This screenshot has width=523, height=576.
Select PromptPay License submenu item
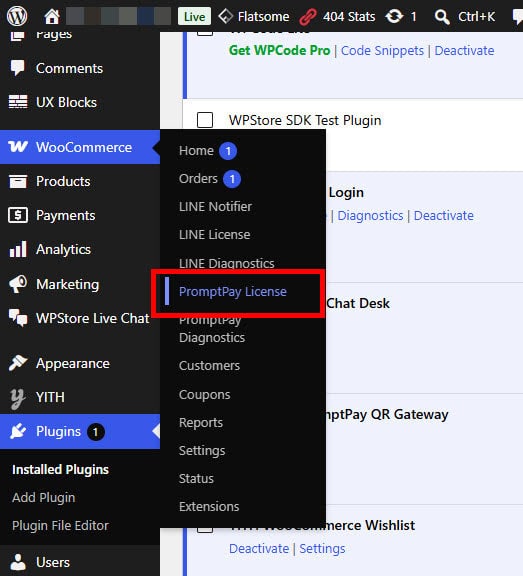point(232,292)
